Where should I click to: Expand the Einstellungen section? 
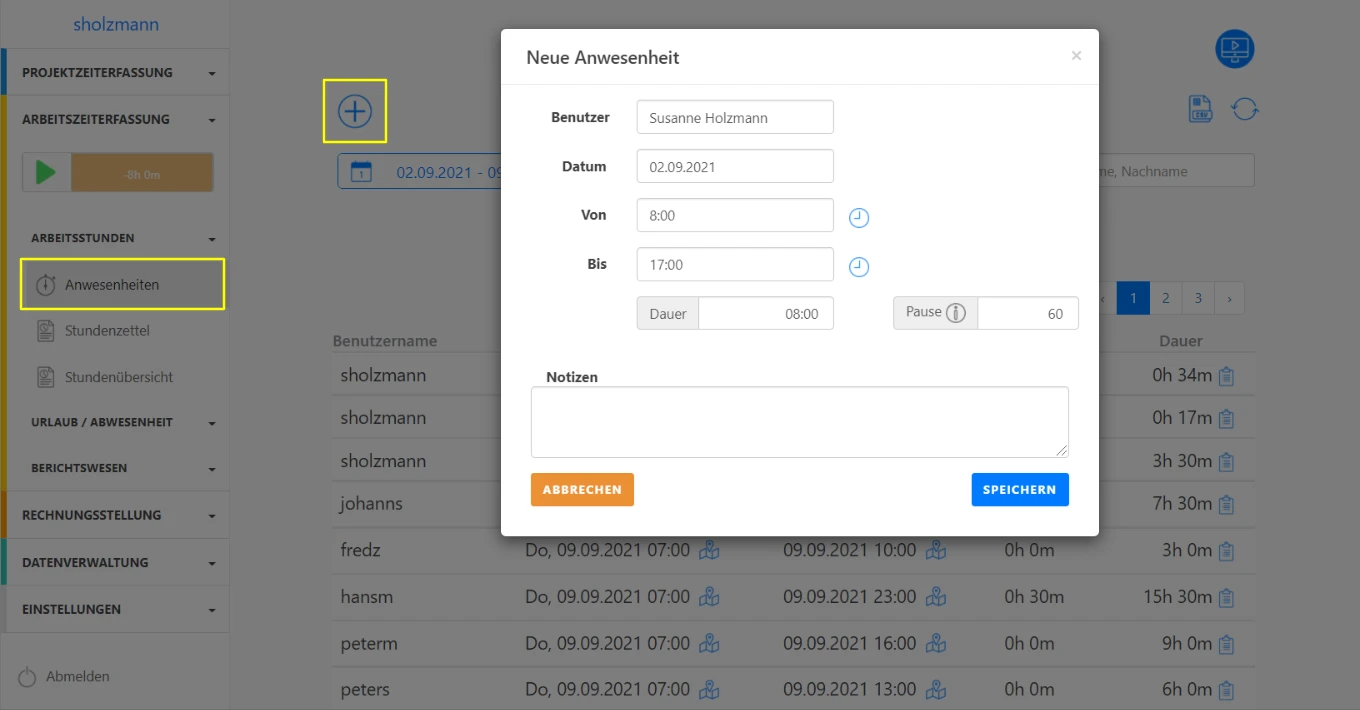(115, 610)
